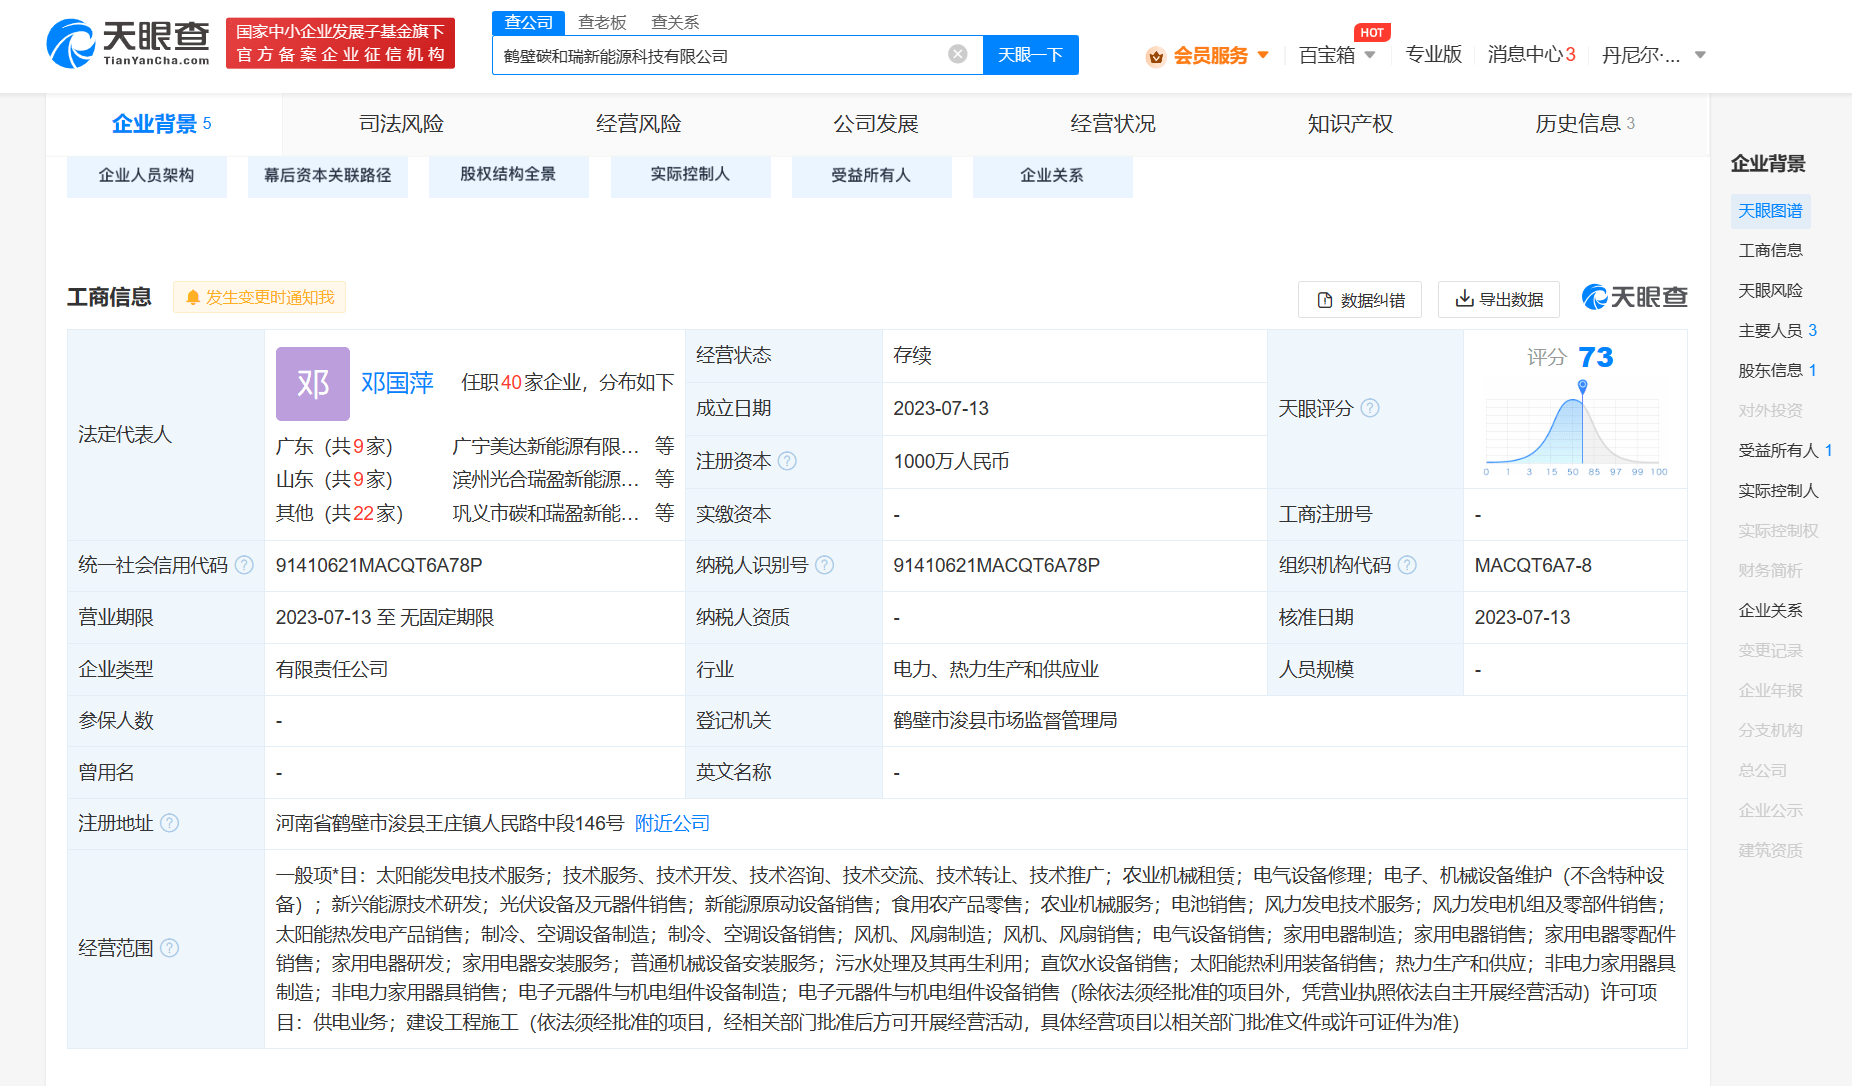Click the score value 73
The height and width of the screenshot is (1086, 1852).
(1595, 357)
